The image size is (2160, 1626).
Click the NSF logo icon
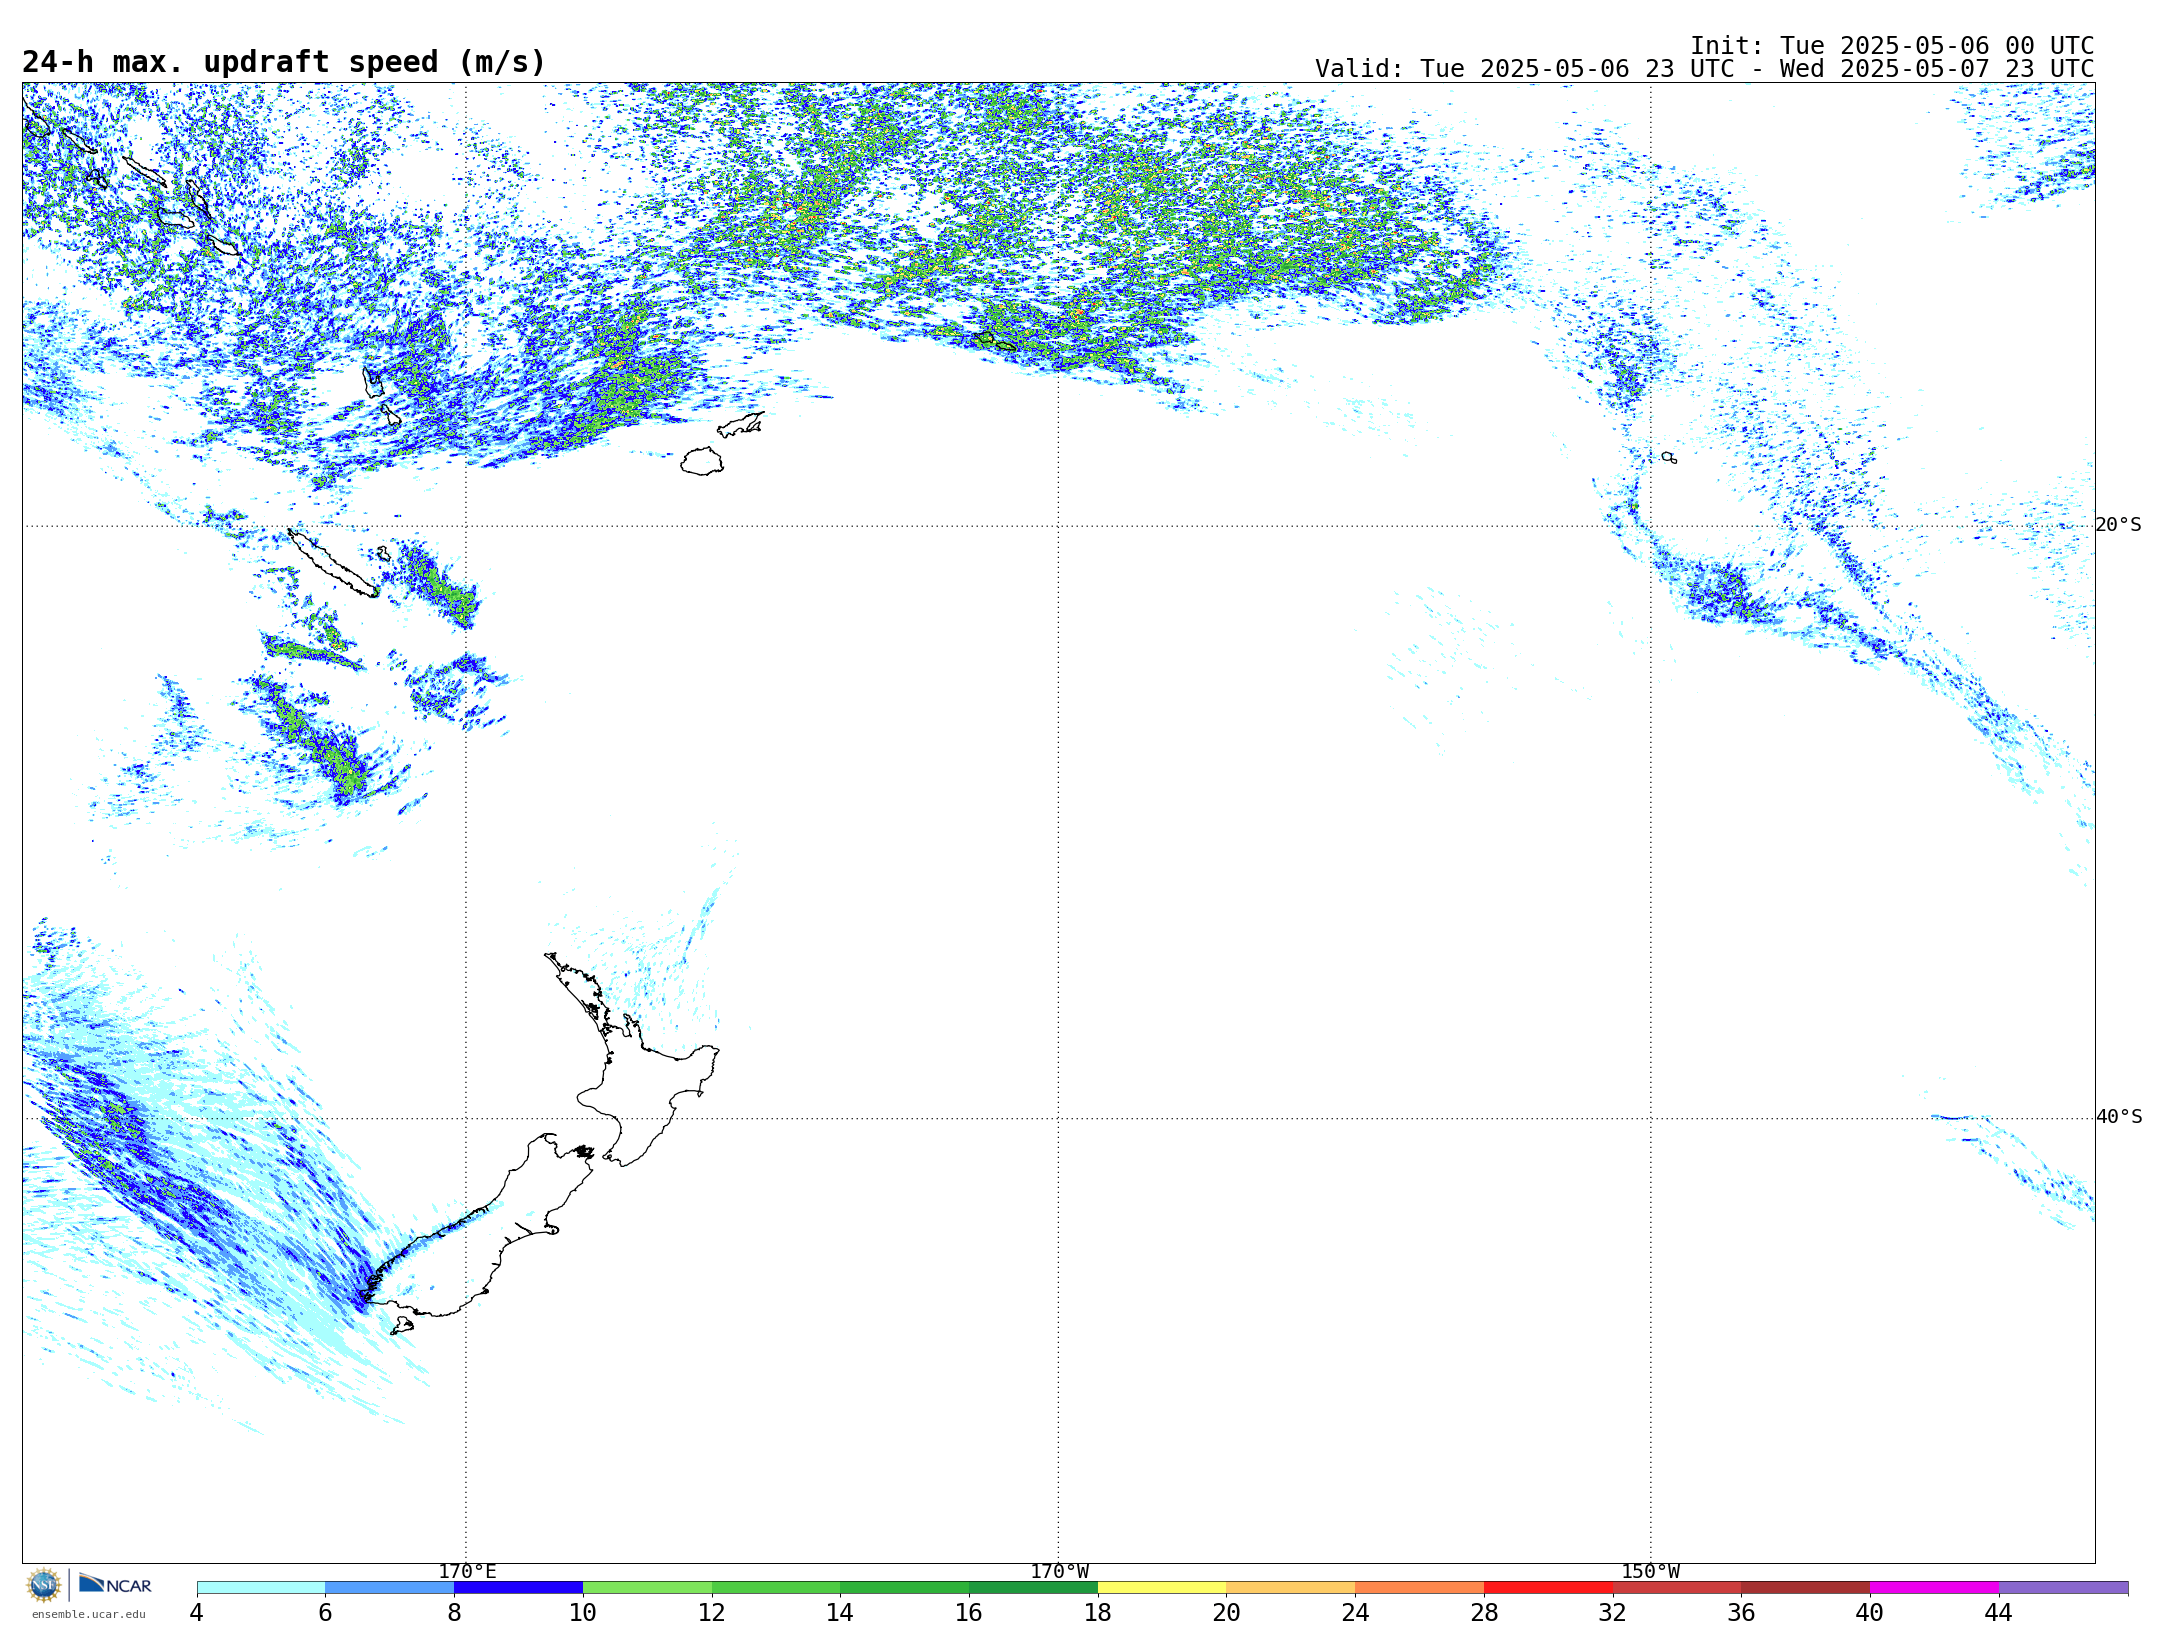(x=44, y=1585)
